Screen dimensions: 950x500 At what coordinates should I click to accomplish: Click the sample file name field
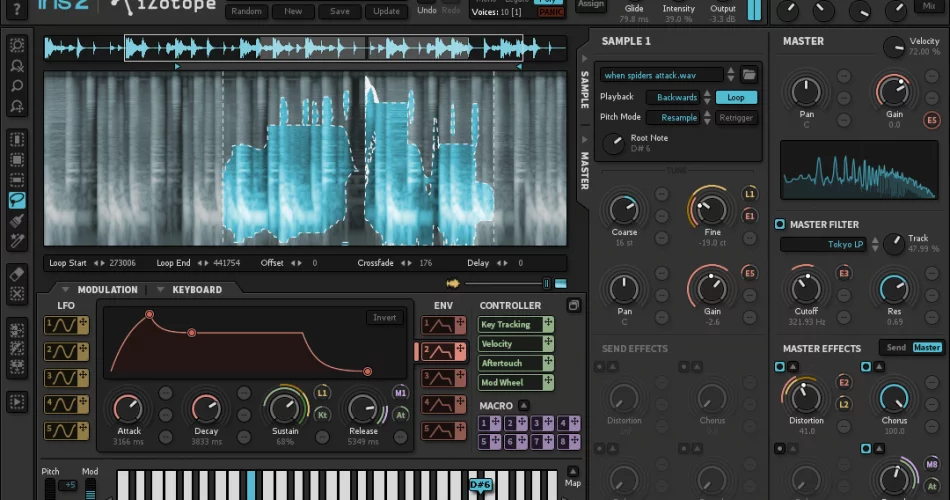662,75
